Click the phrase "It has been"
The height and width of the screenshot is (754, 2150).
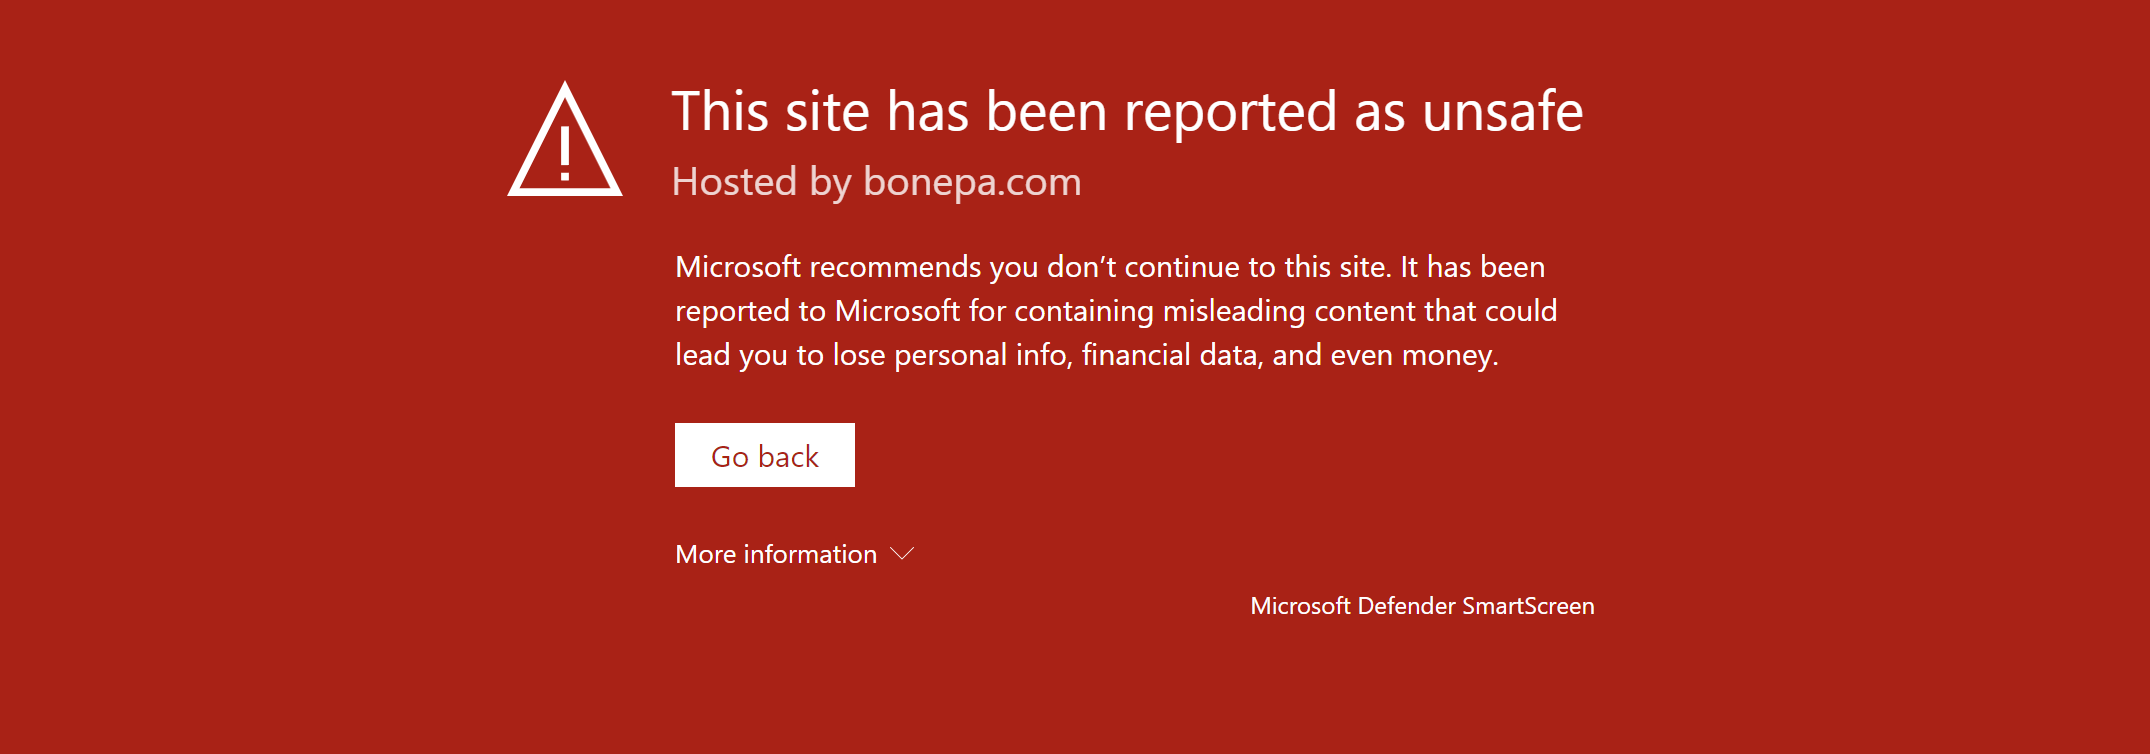1472,267
